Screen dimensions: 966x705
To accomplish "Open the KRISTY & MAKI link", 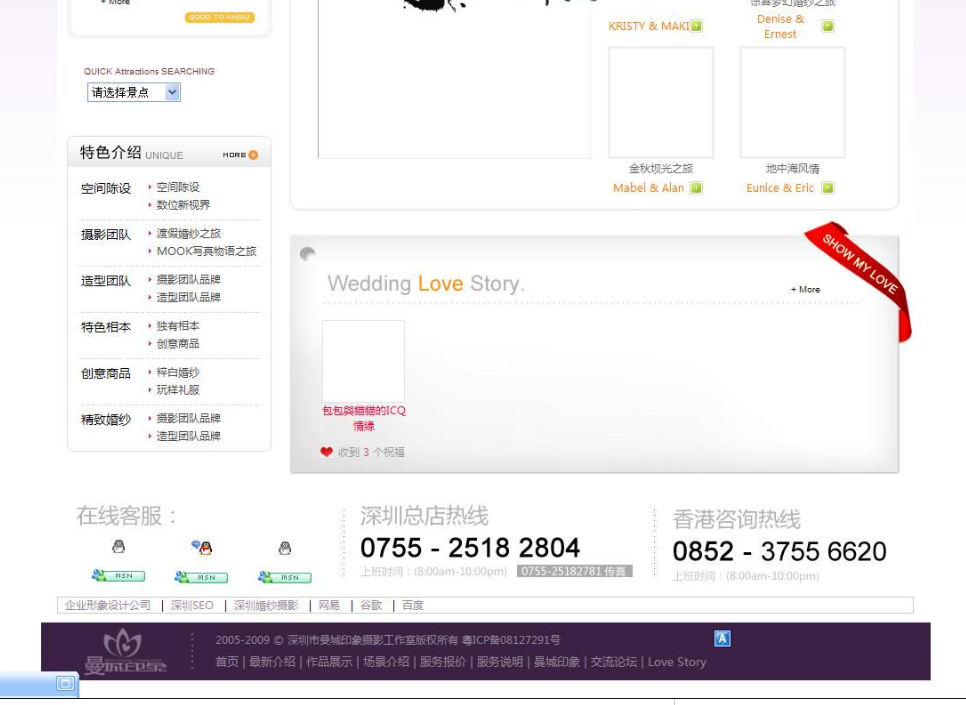I will tap(649, 26).
